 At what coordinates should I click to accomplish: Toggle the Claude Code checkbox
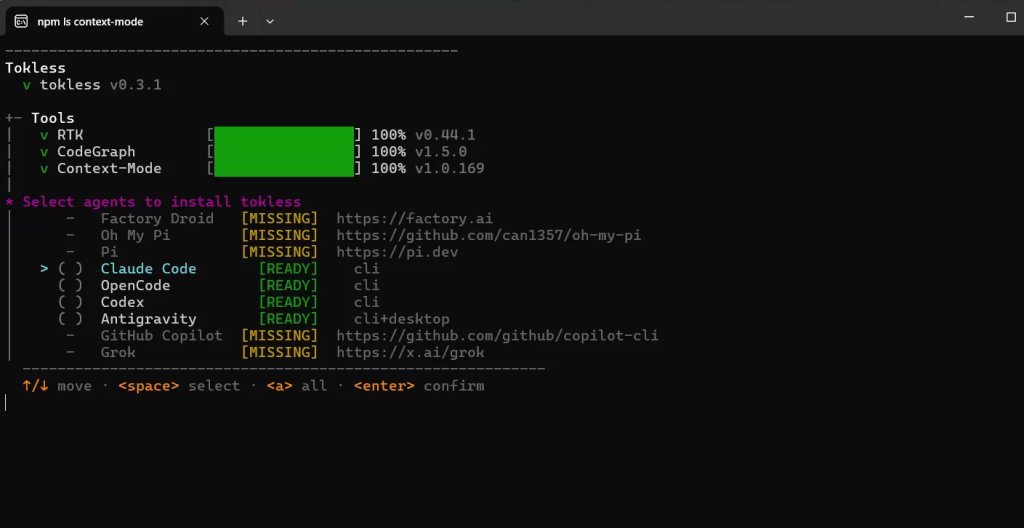click(x=71, y=269)
